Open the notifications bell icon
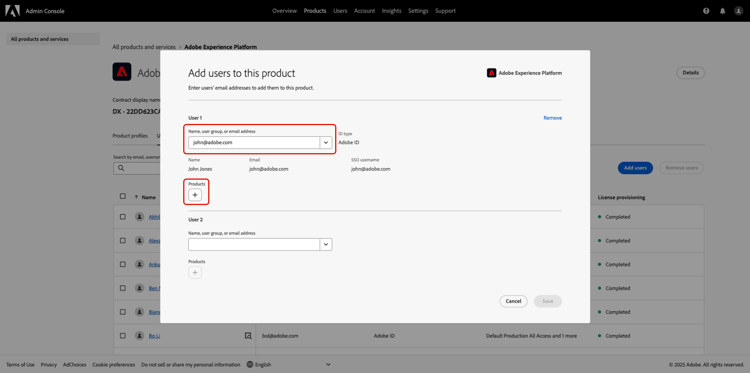This screenshot has height=373, width=750. tap(722, 11)
